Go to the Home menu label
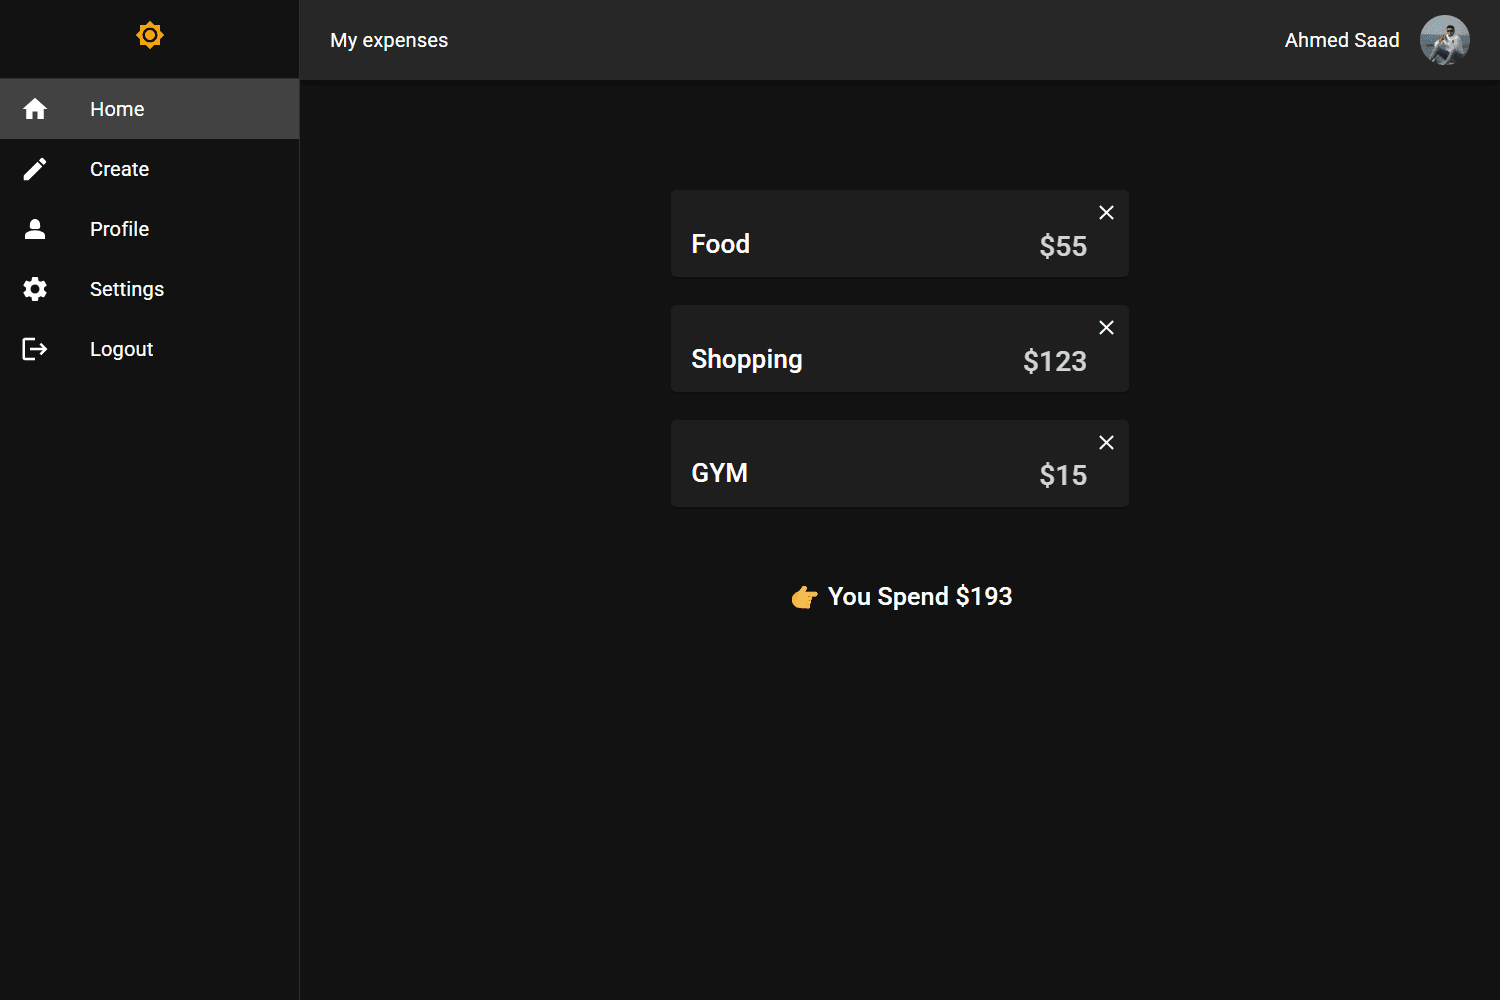 point(117,109)
